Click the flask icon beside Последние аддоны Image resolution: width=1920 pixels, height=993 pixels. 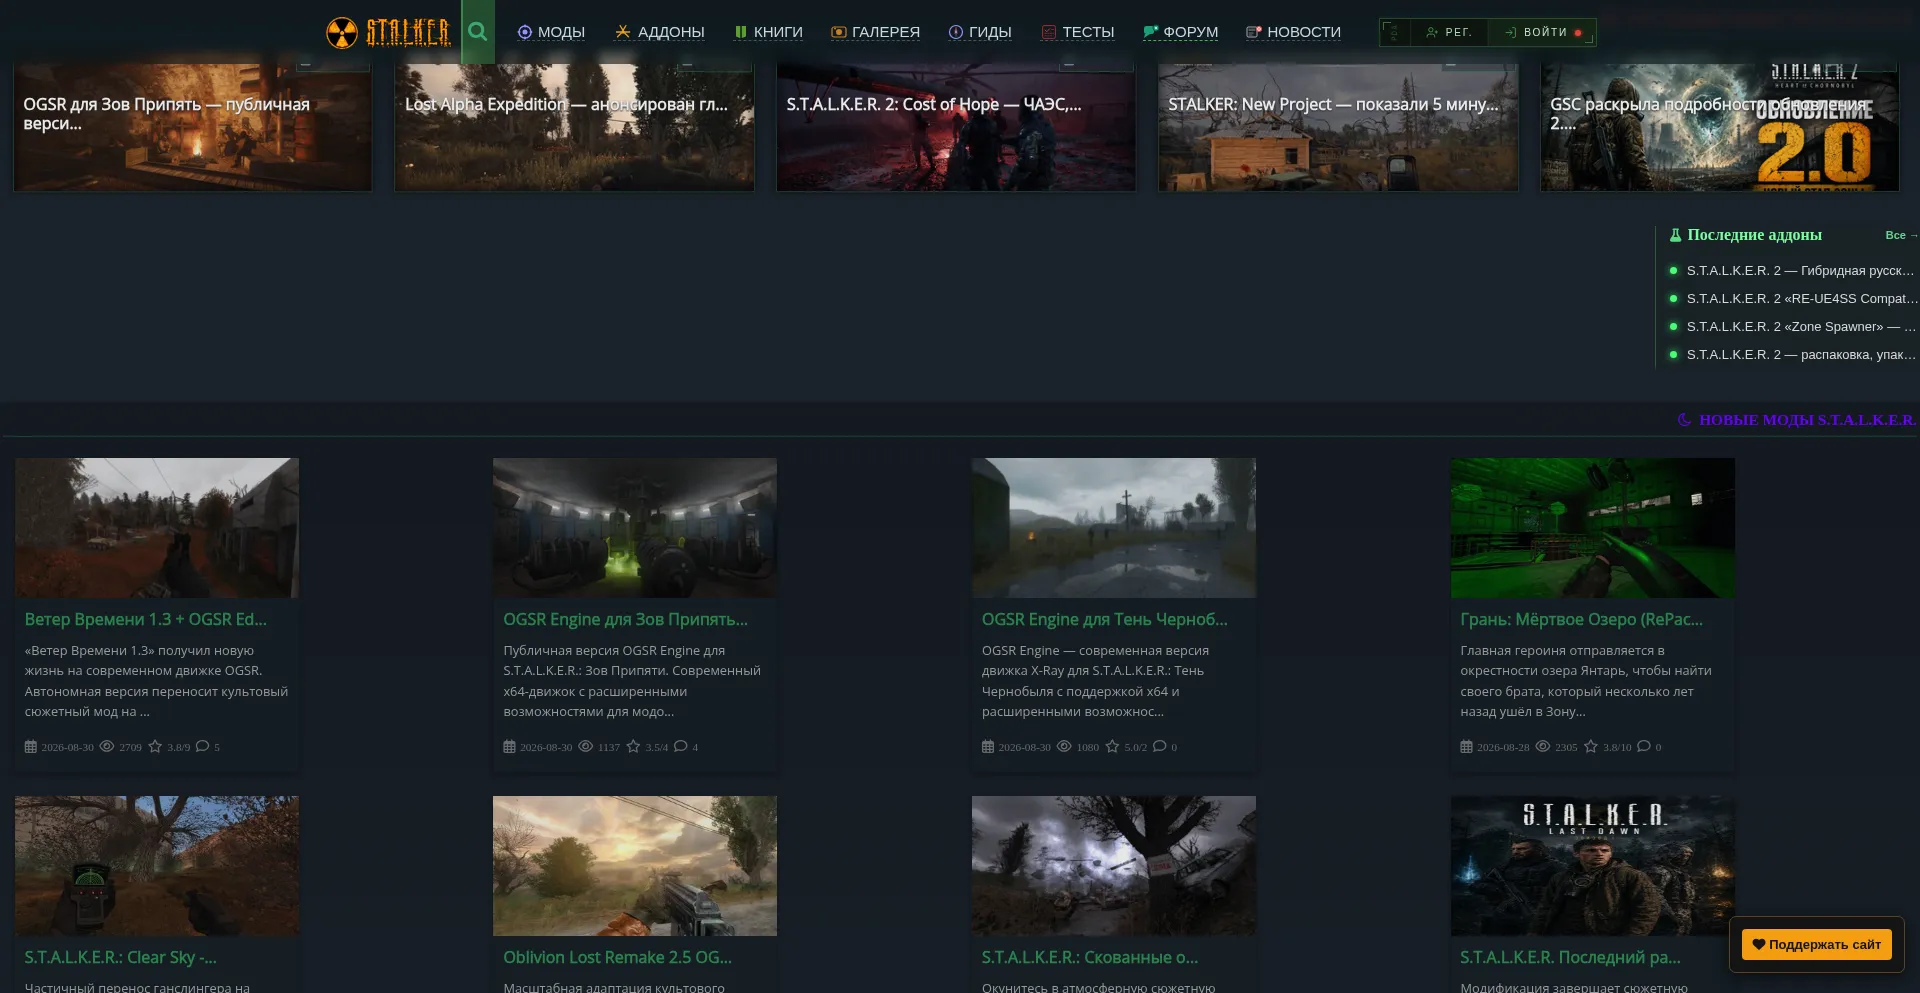click(x=1675, y=235)
